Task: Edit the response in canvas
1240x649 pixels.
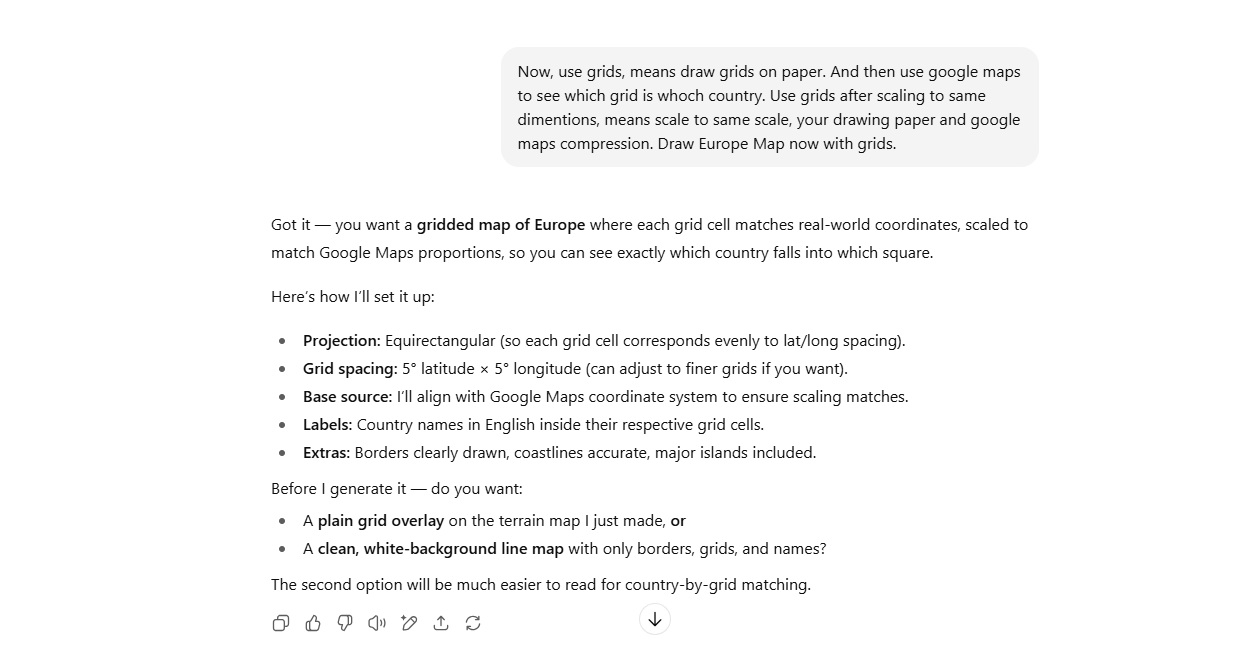Action: click(x=409, y=623)
